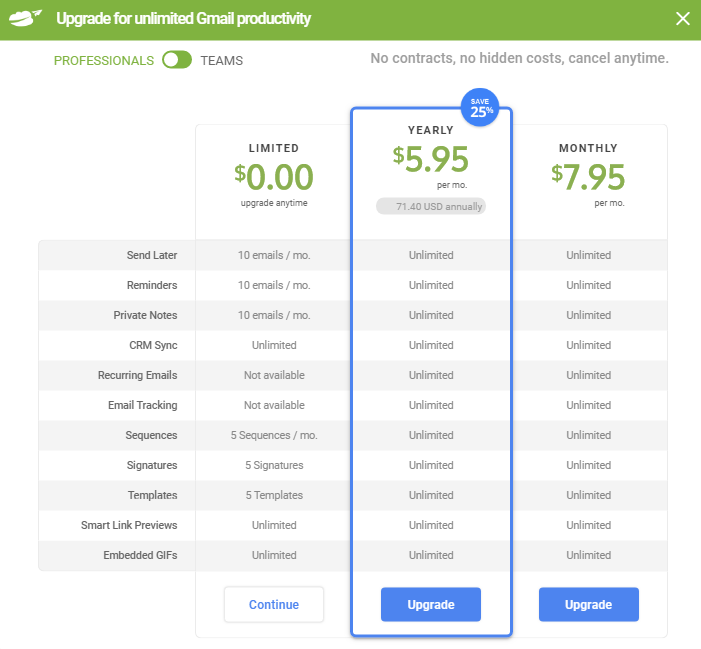Click the Reminders feature label

click(152, 285)
